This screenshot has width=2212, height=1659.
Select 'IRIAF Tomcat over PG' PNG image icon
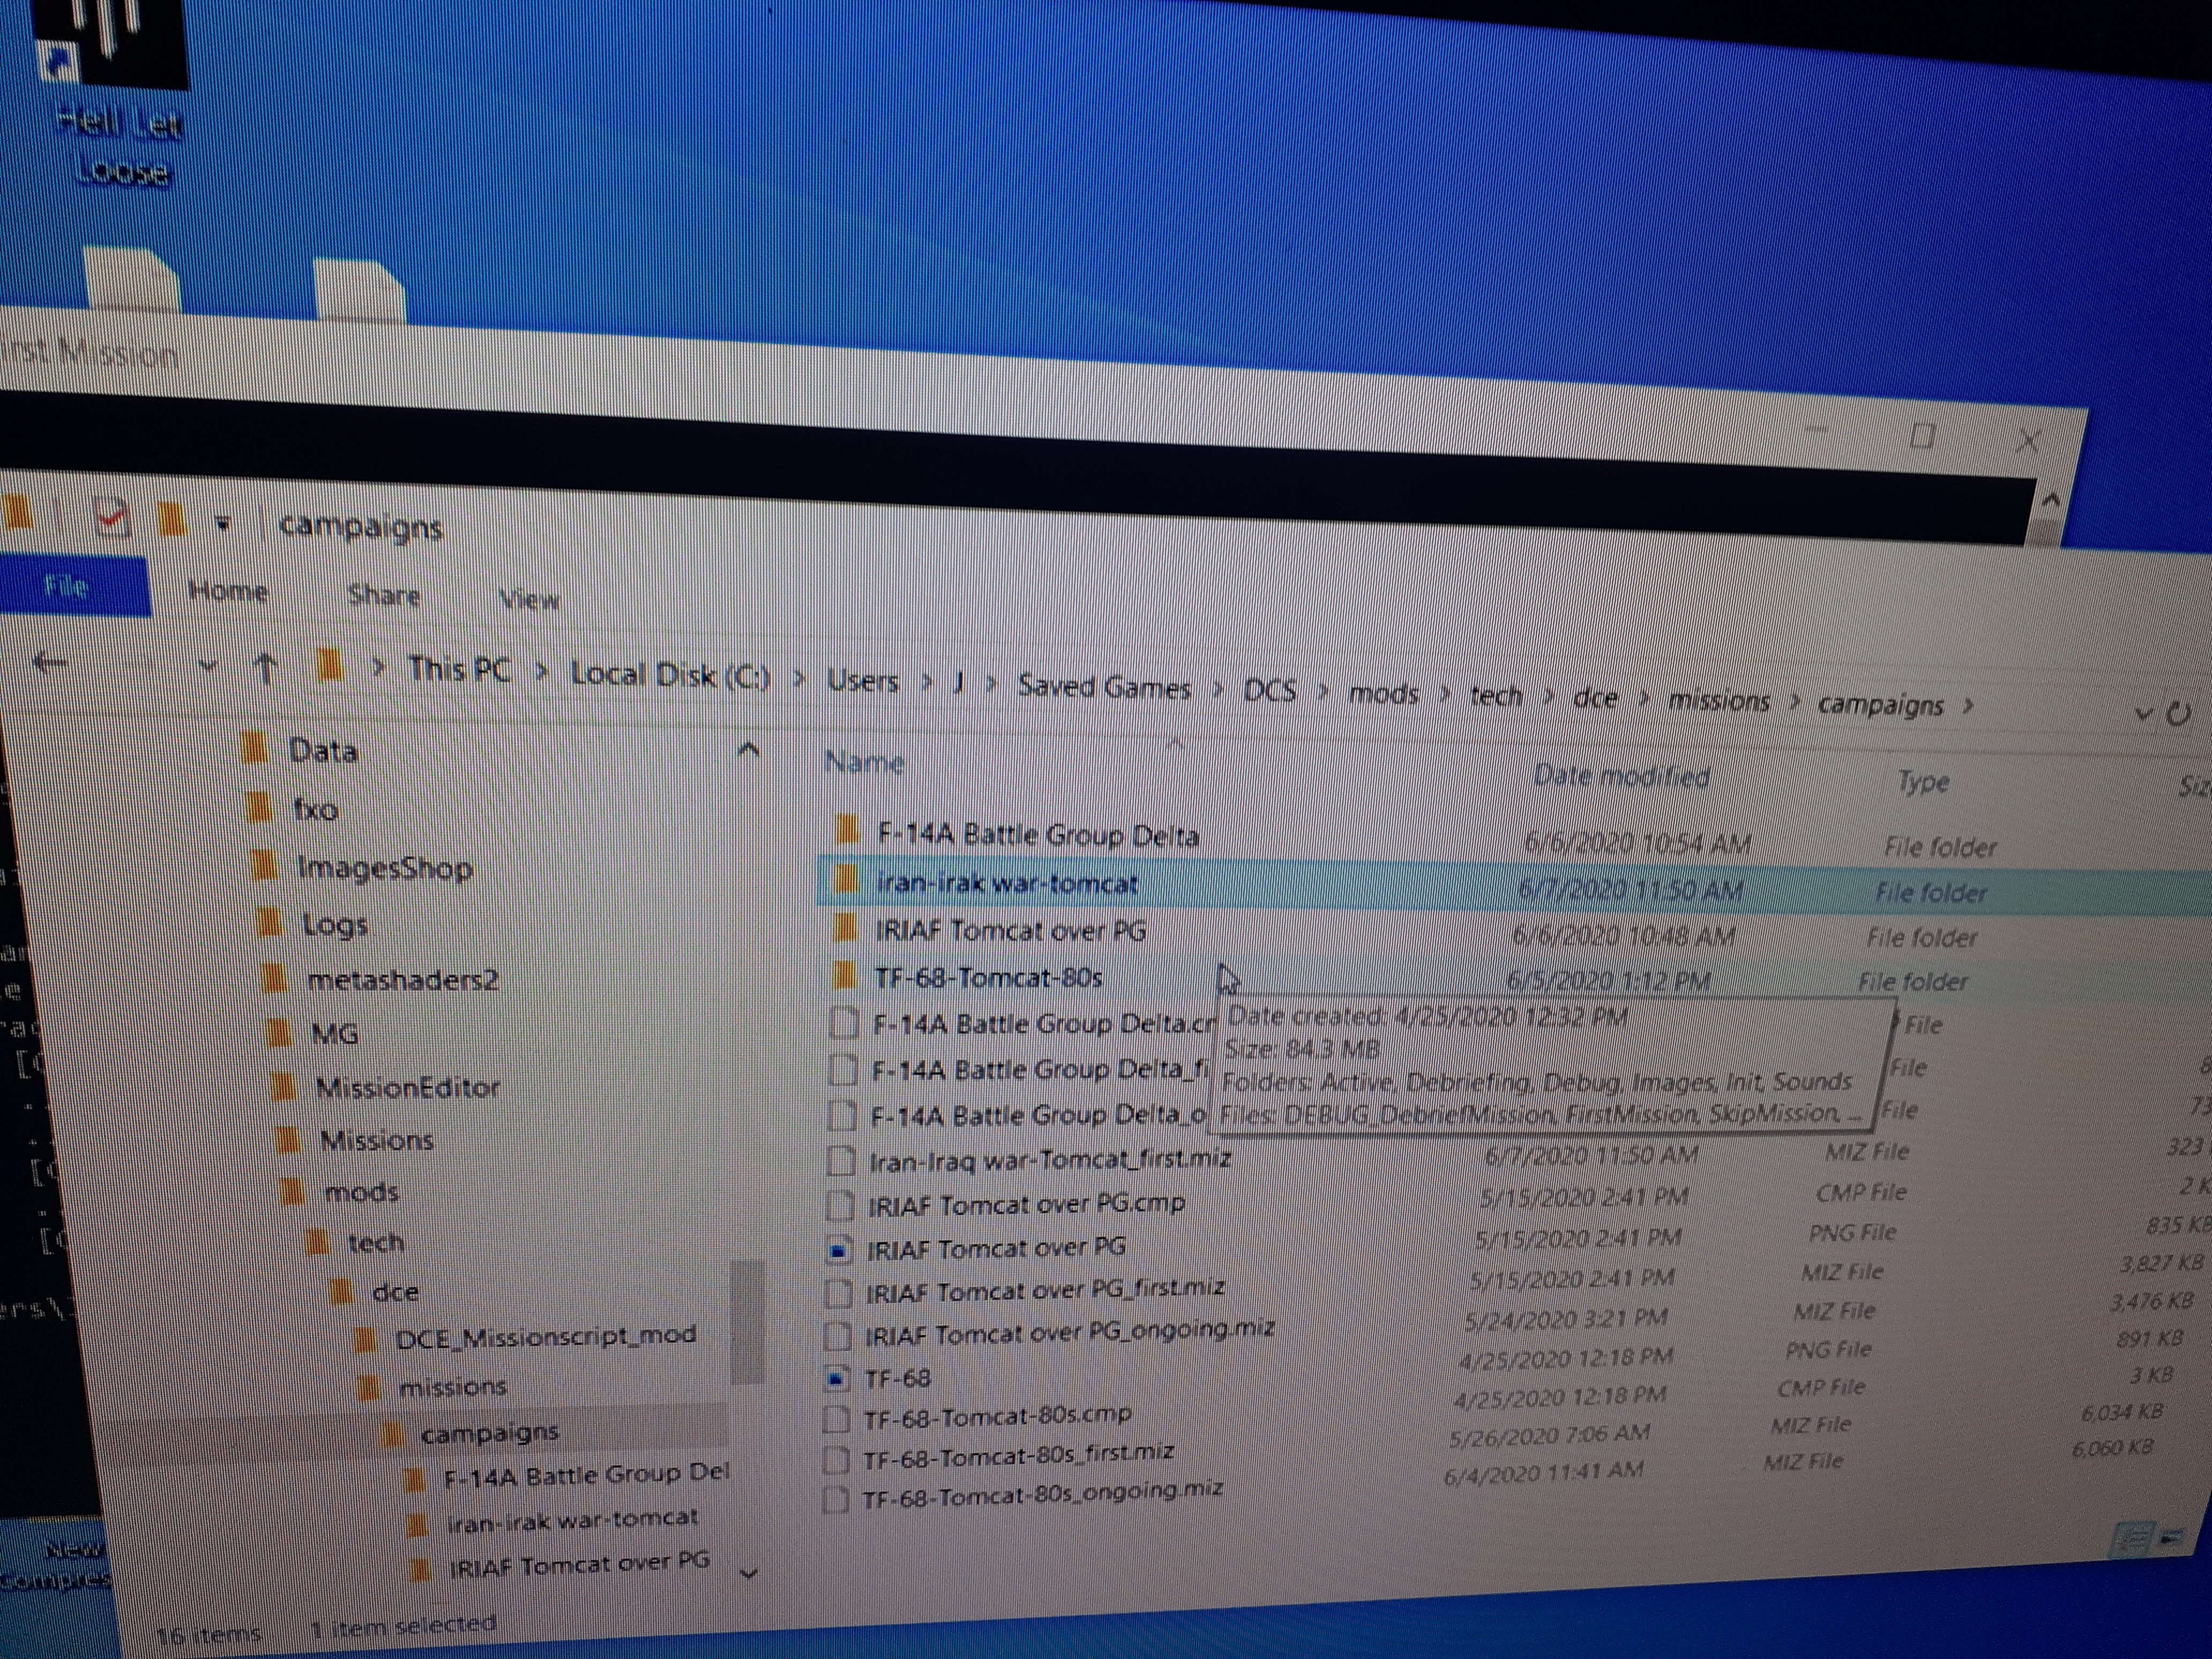coord(840,1249)
